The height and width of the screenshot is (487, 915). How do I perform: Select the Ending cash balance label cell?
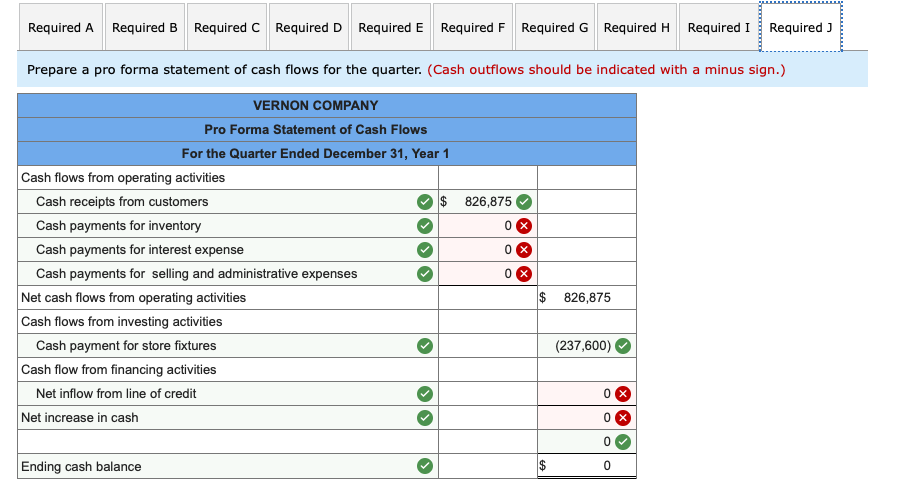228,465
